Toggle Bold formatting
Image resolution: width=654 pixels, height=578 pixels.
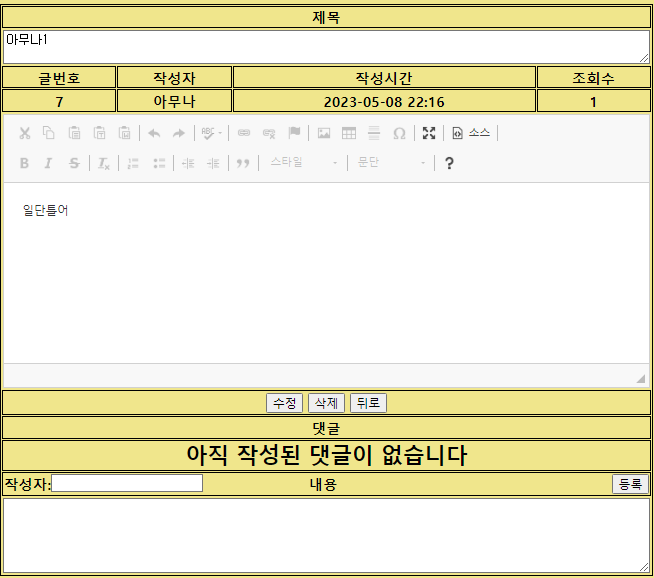24,163
